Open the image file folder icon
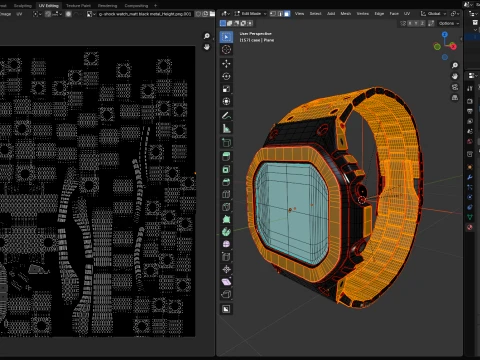 212,14
